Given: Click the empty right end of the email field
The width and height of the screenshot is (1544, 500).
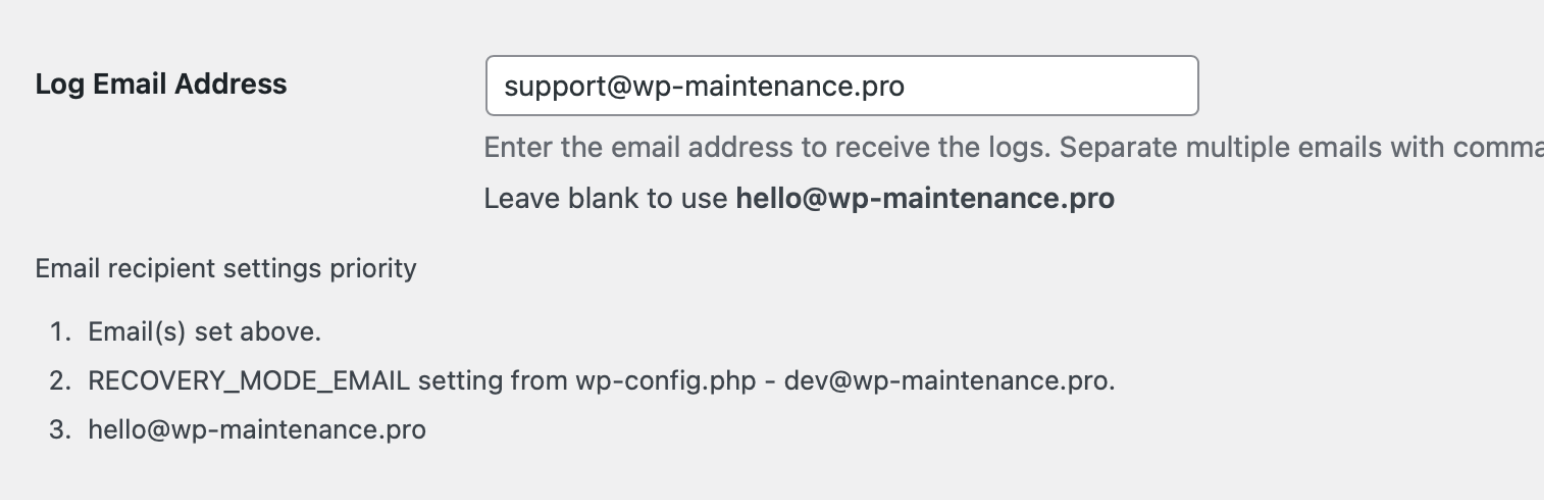Looking at the screenshot, I should click(x=1050, y=86).
